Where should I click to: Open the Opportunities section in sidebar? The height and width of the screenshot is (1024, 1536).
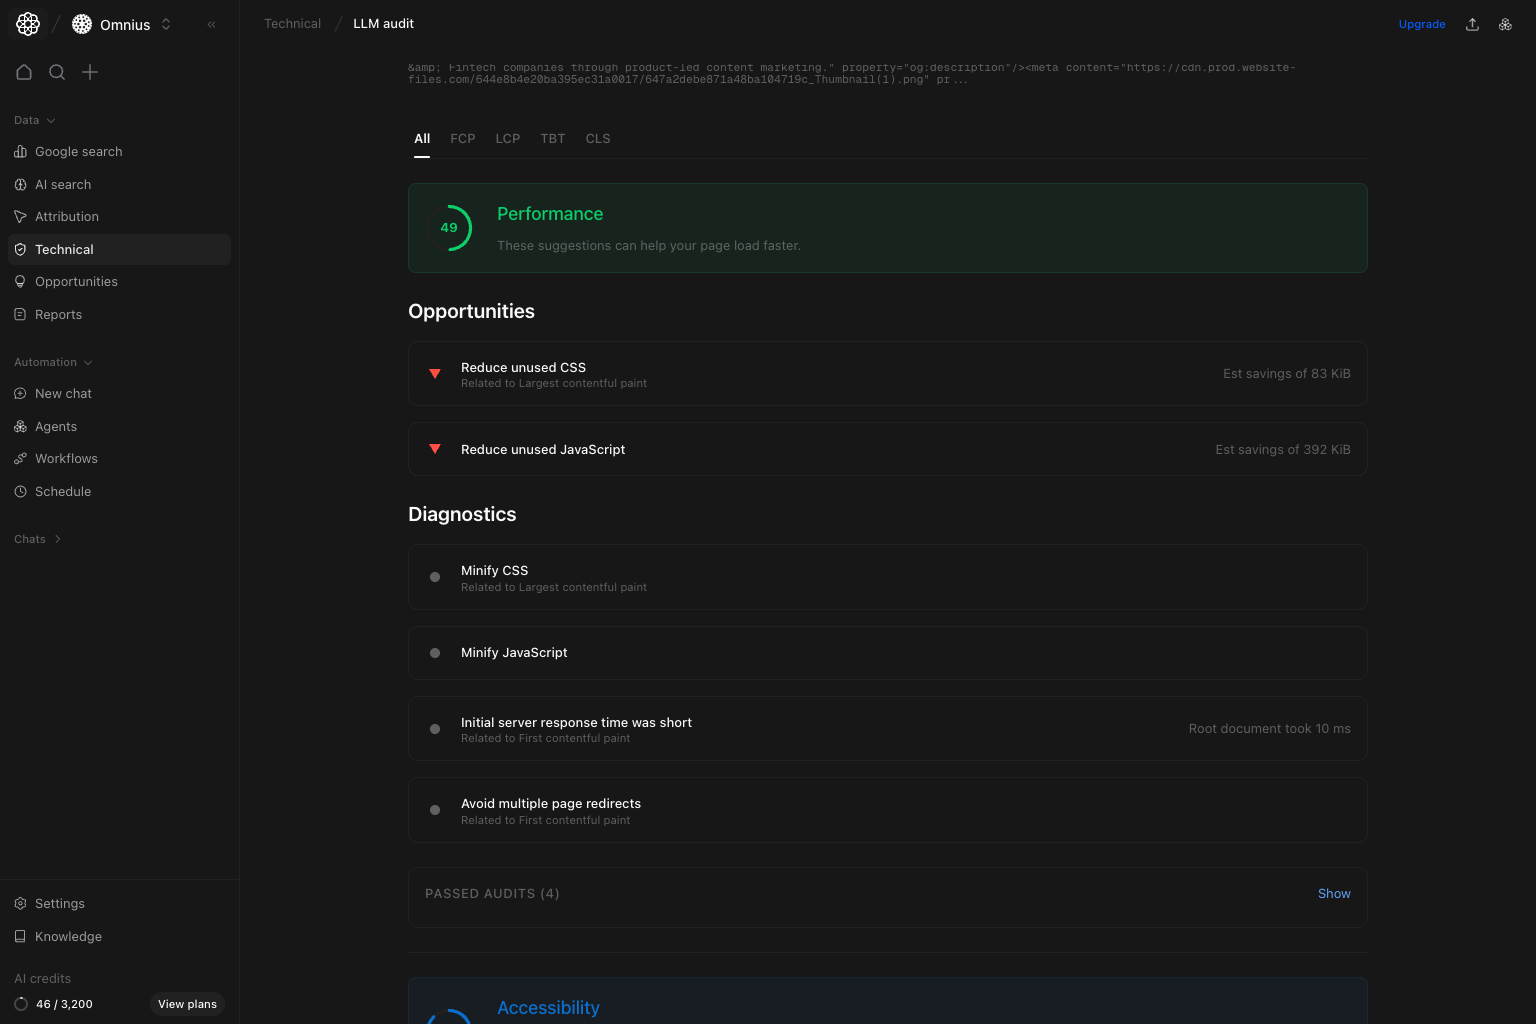tap(76, 281)
